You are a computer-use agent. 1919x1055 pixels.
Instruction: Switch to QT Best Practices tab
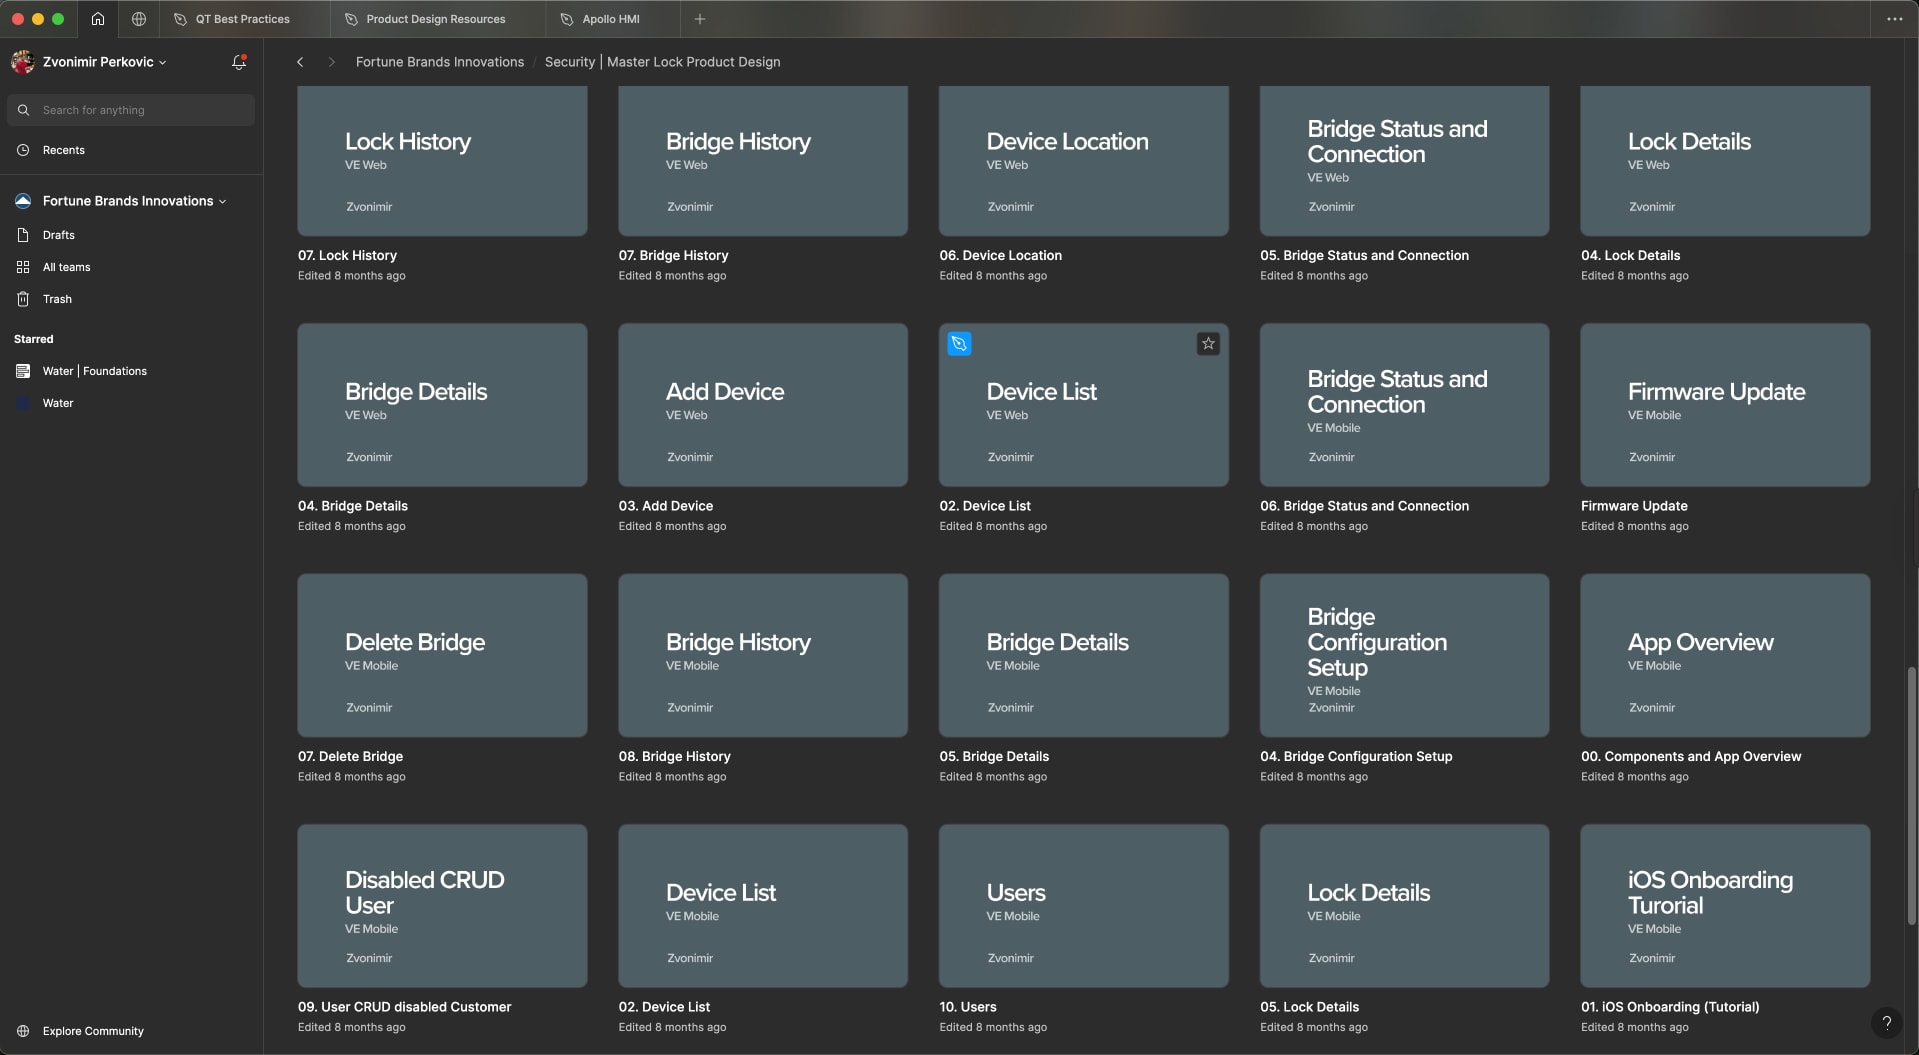coord(243,19)
